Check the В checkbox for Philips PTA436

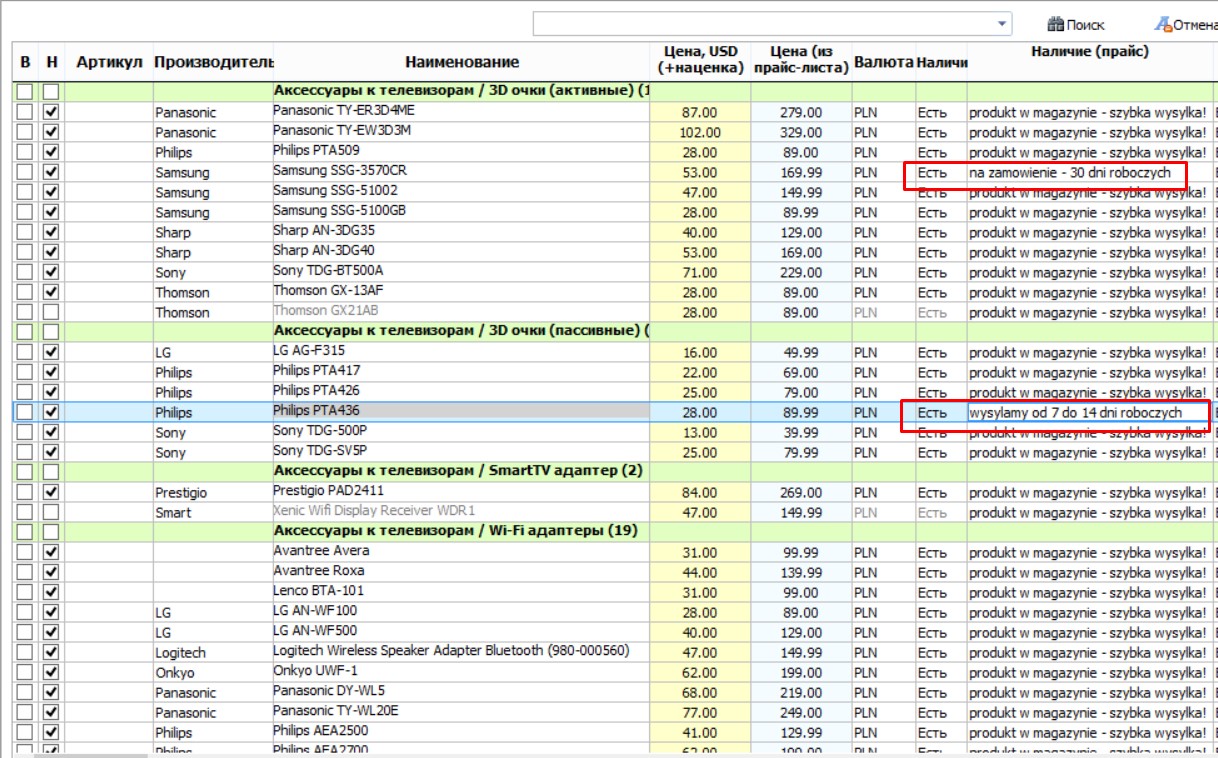25,412
